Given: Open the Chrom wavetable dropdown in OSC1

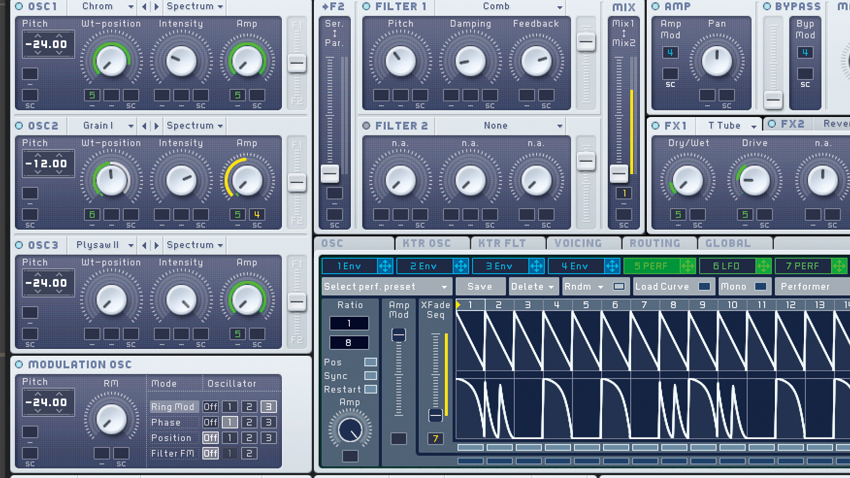Looking at the screenshot, I should pos(107,7).
